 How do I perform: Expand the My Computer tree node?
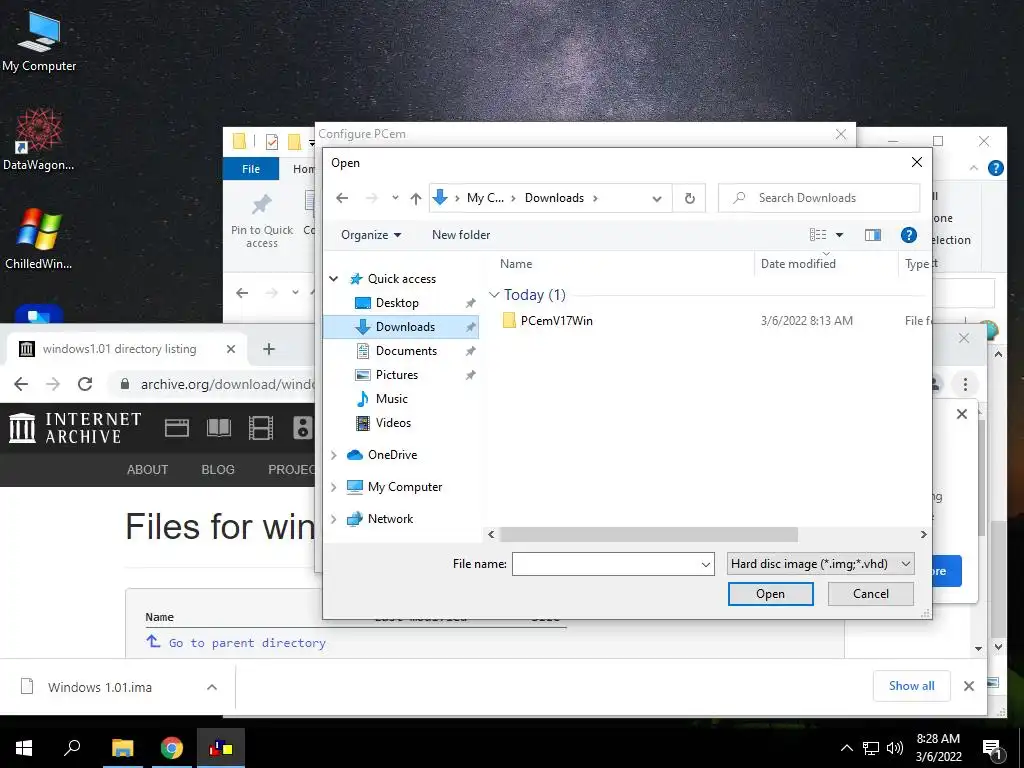[334, 487]
